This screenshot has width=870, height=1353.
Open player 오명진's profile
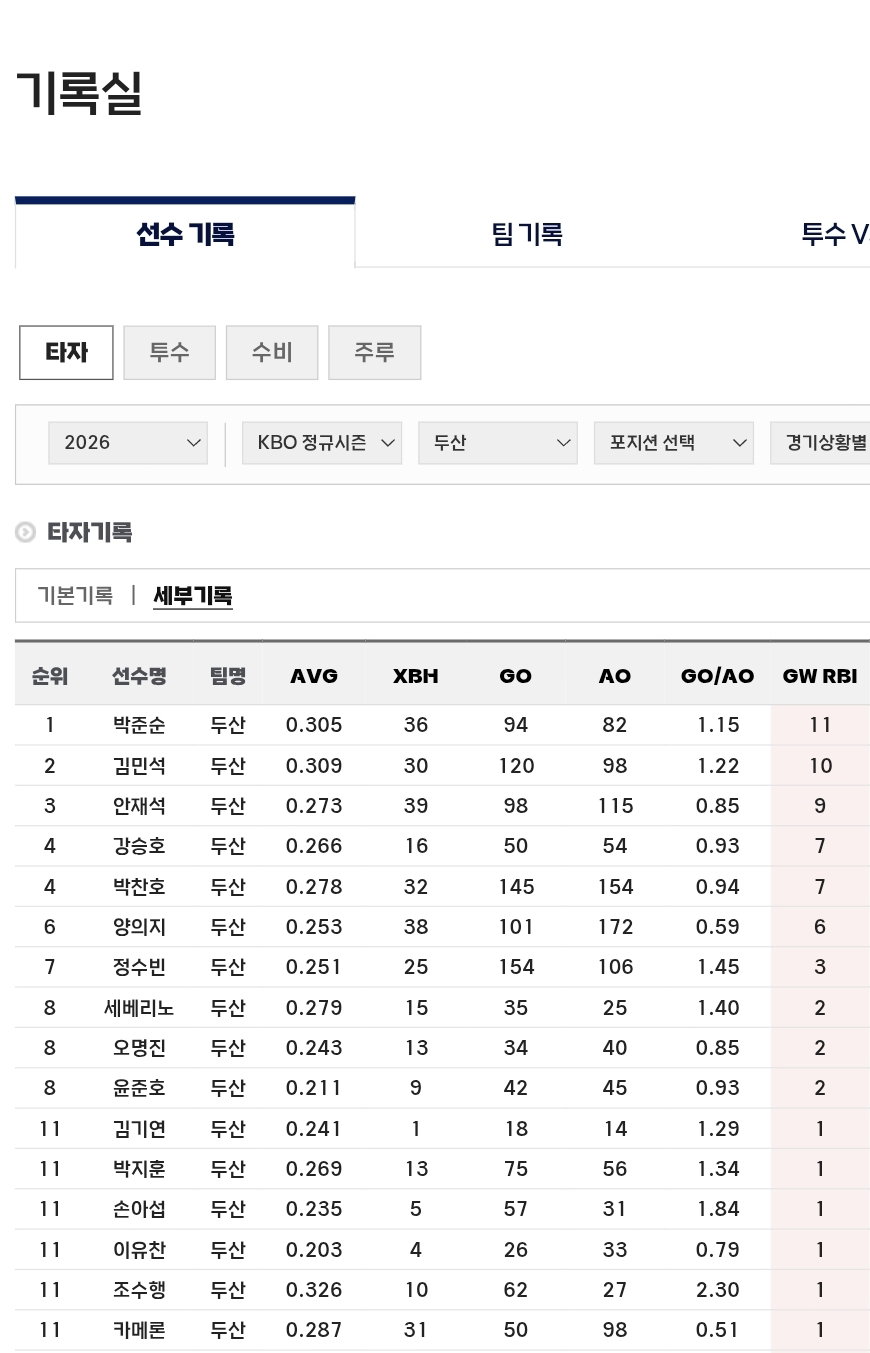point(139,1048)
